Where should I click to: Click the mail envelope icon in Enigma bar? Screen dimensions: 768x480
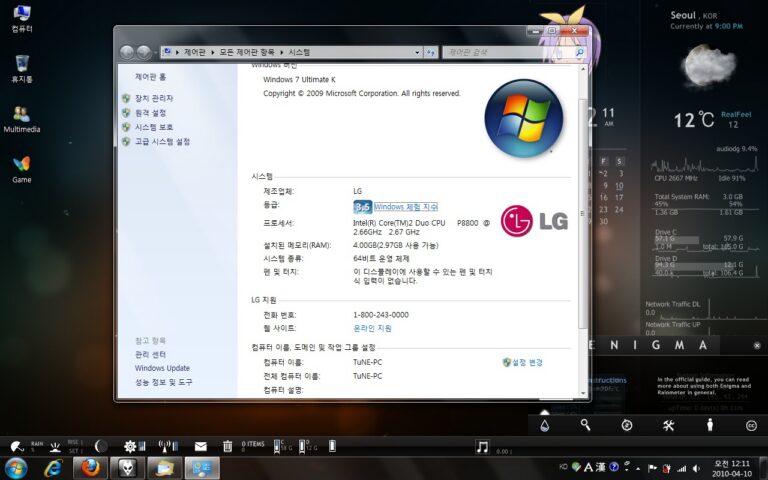pos(200,446)
